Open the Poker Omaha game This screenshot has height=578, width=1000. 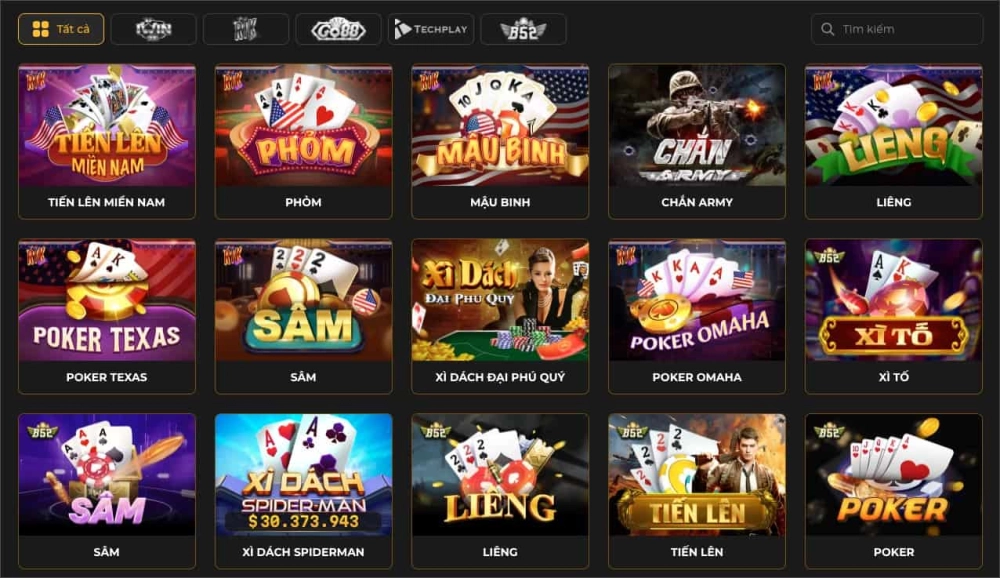[697, 316]
